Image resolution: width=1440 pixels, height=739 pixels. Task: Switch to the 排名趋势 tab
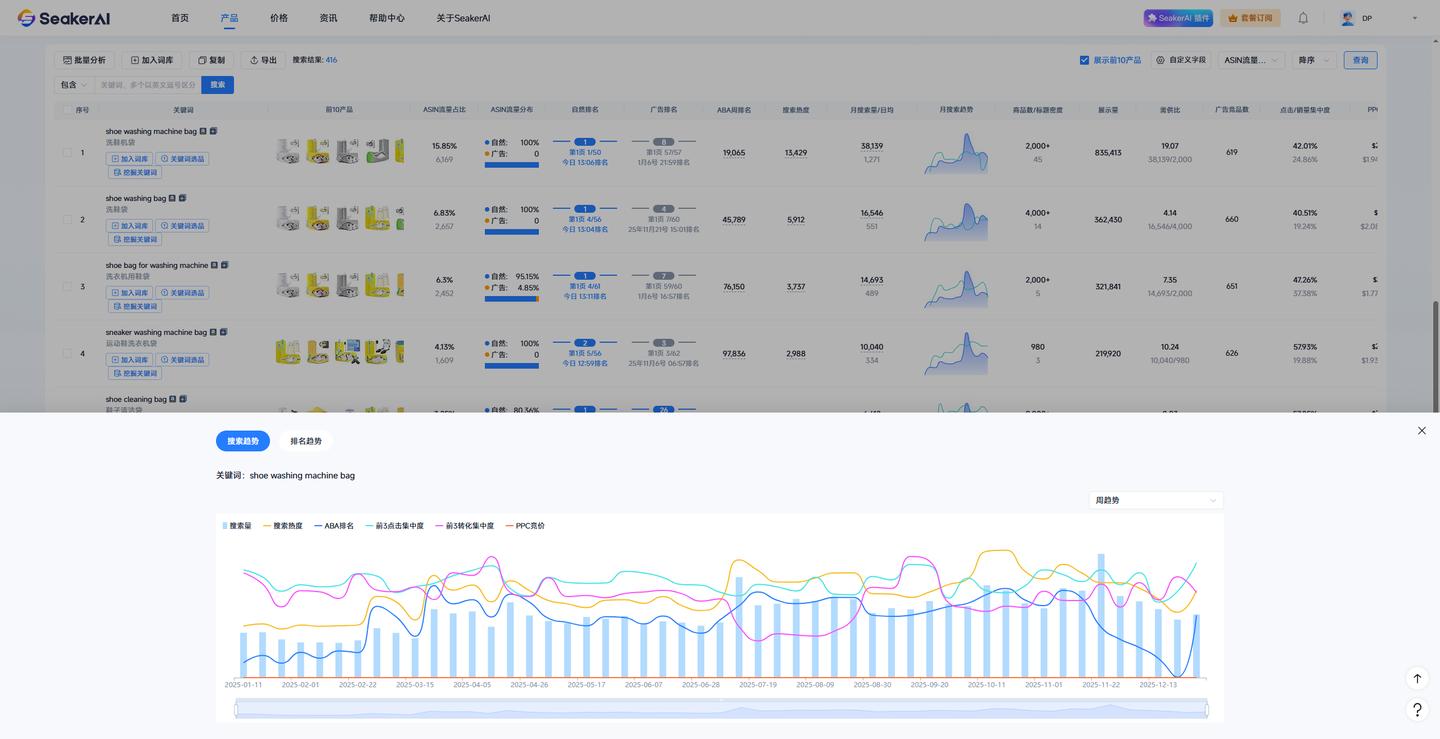(x=306, y=441)
